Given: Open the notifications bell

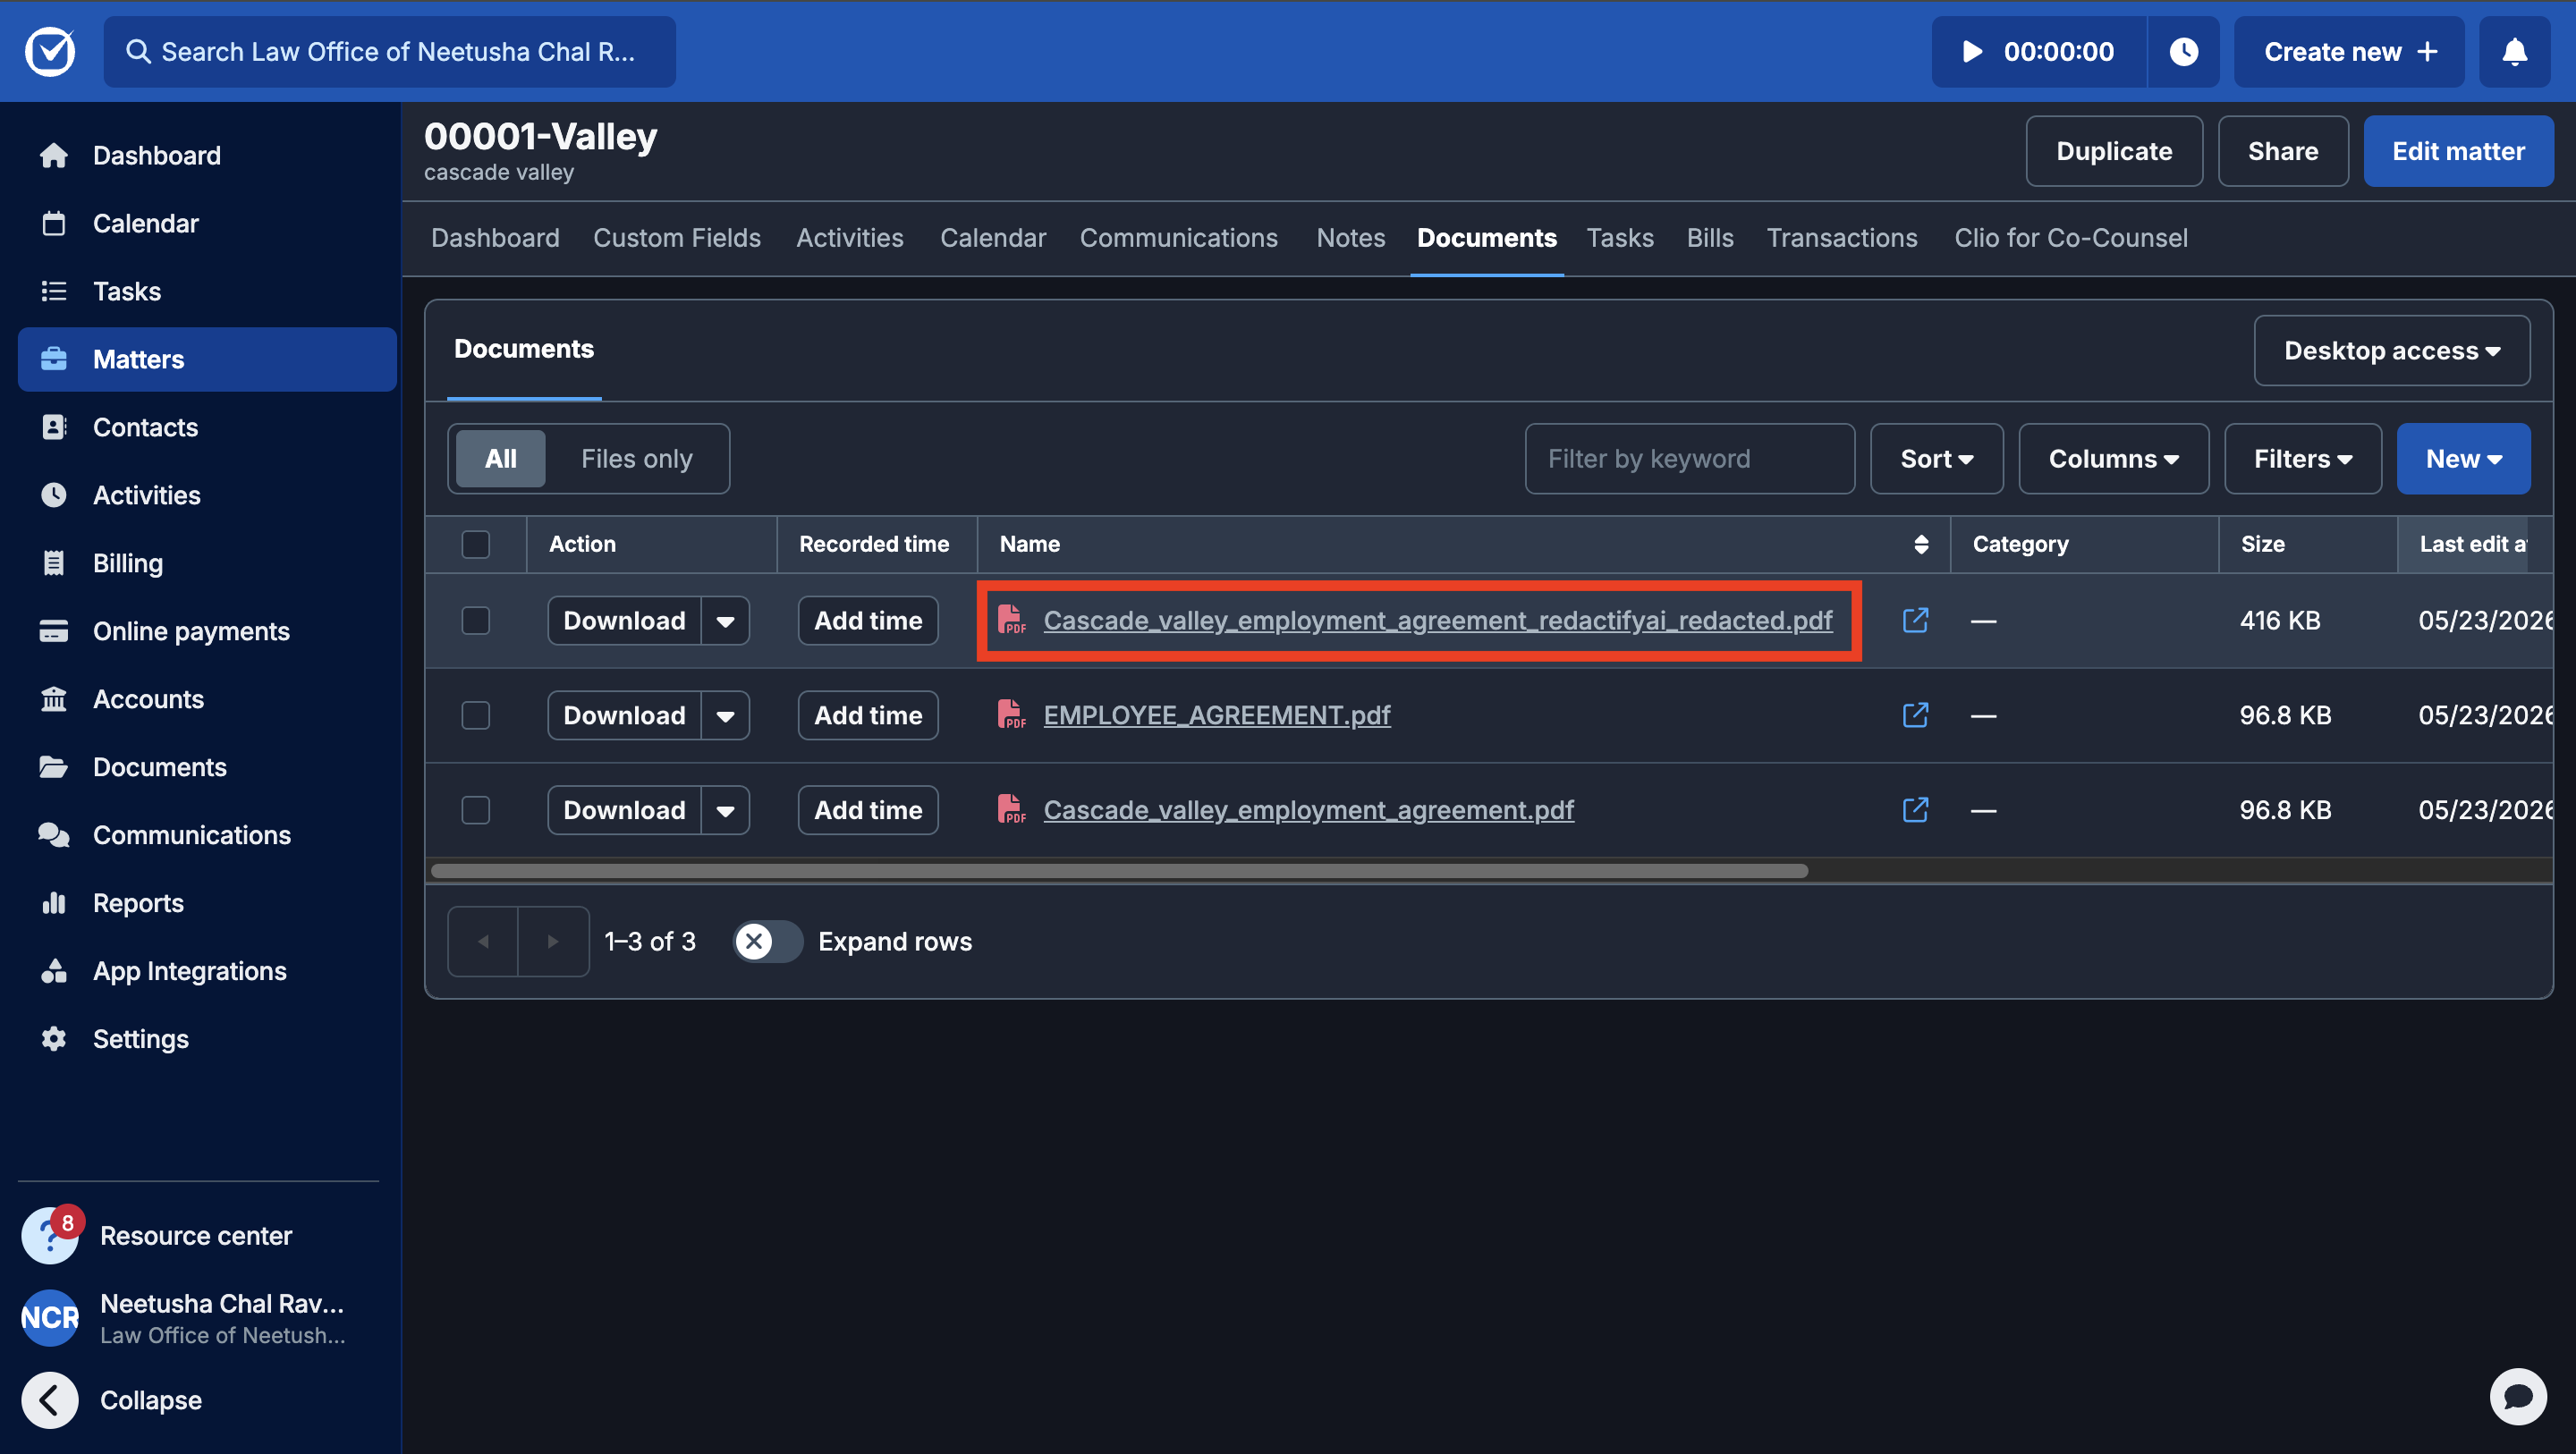Looking at the screenshot, I should (x=2514, y=52).
